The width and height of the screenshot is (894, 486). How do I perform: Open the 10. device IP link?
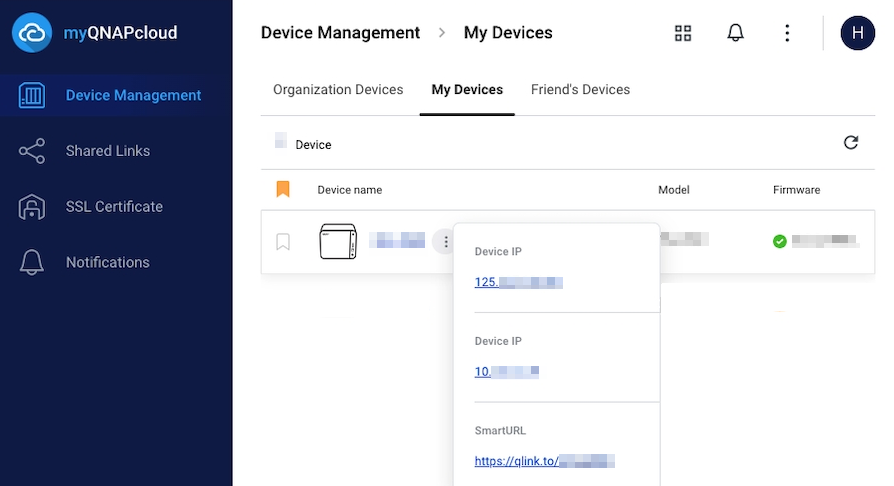(x=506, y=371)
